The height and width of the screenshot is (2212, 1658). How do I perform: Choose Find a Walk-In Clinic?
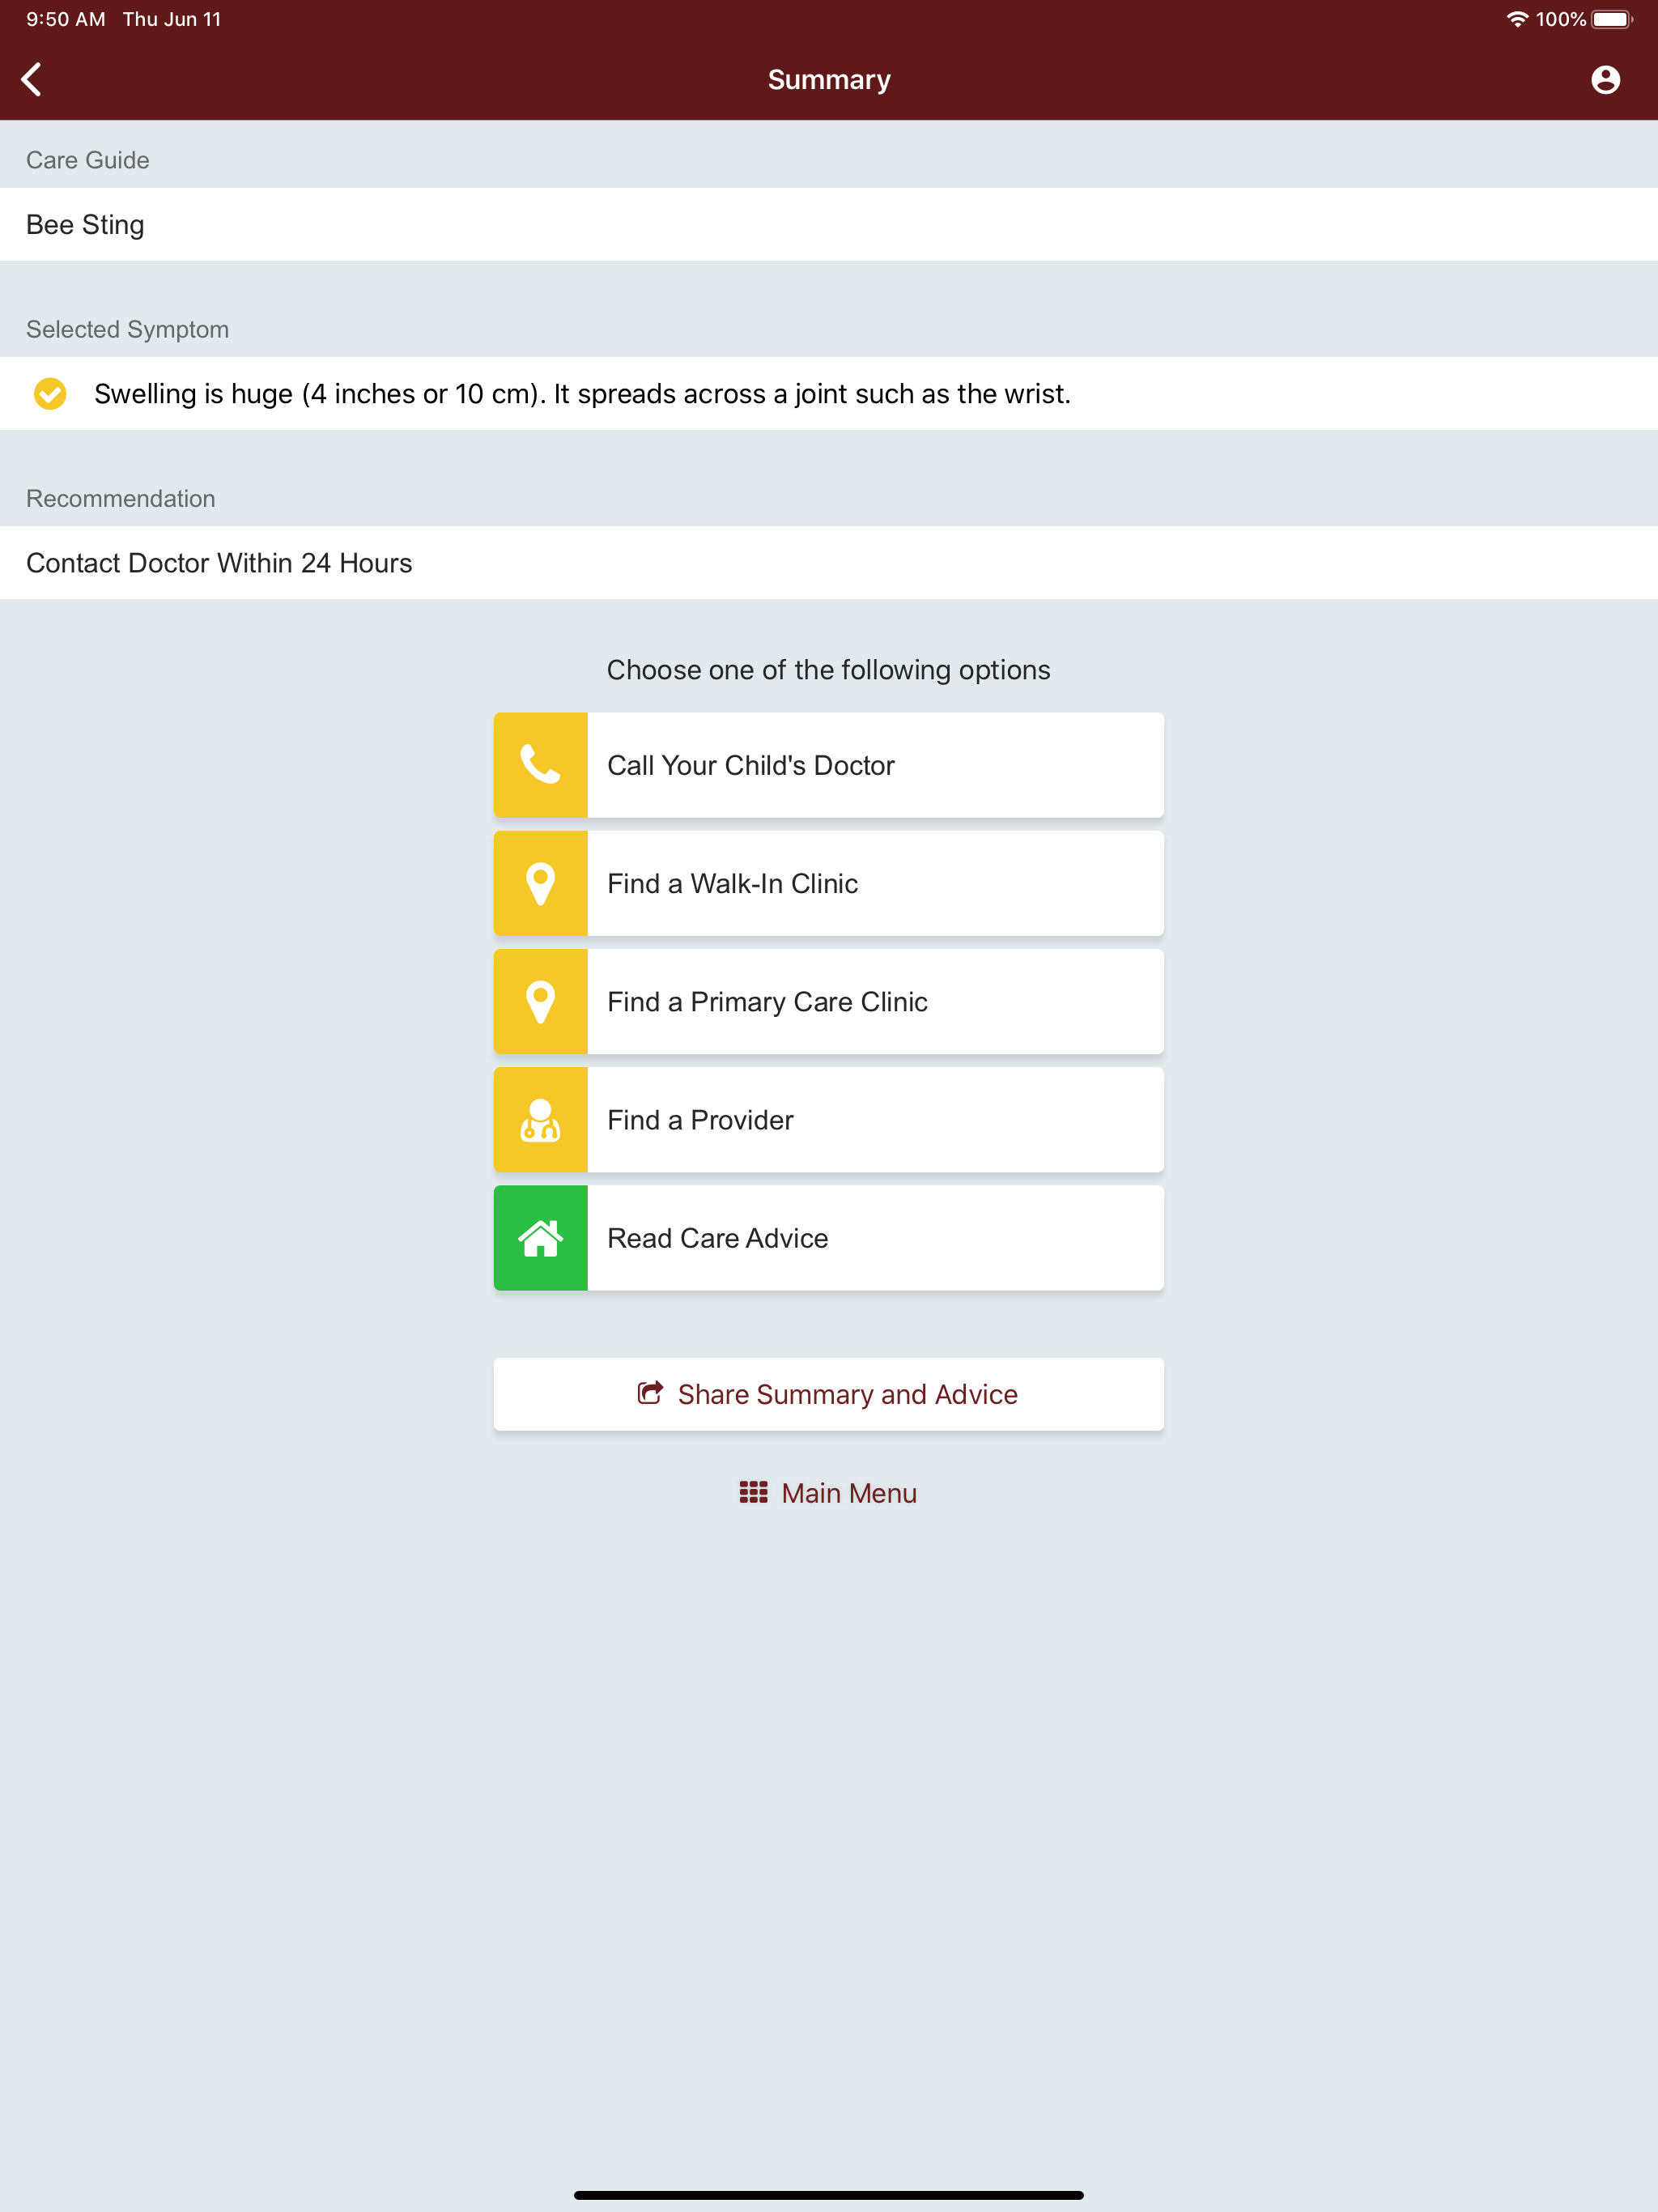pyautogui.click(x=828, y=883)
